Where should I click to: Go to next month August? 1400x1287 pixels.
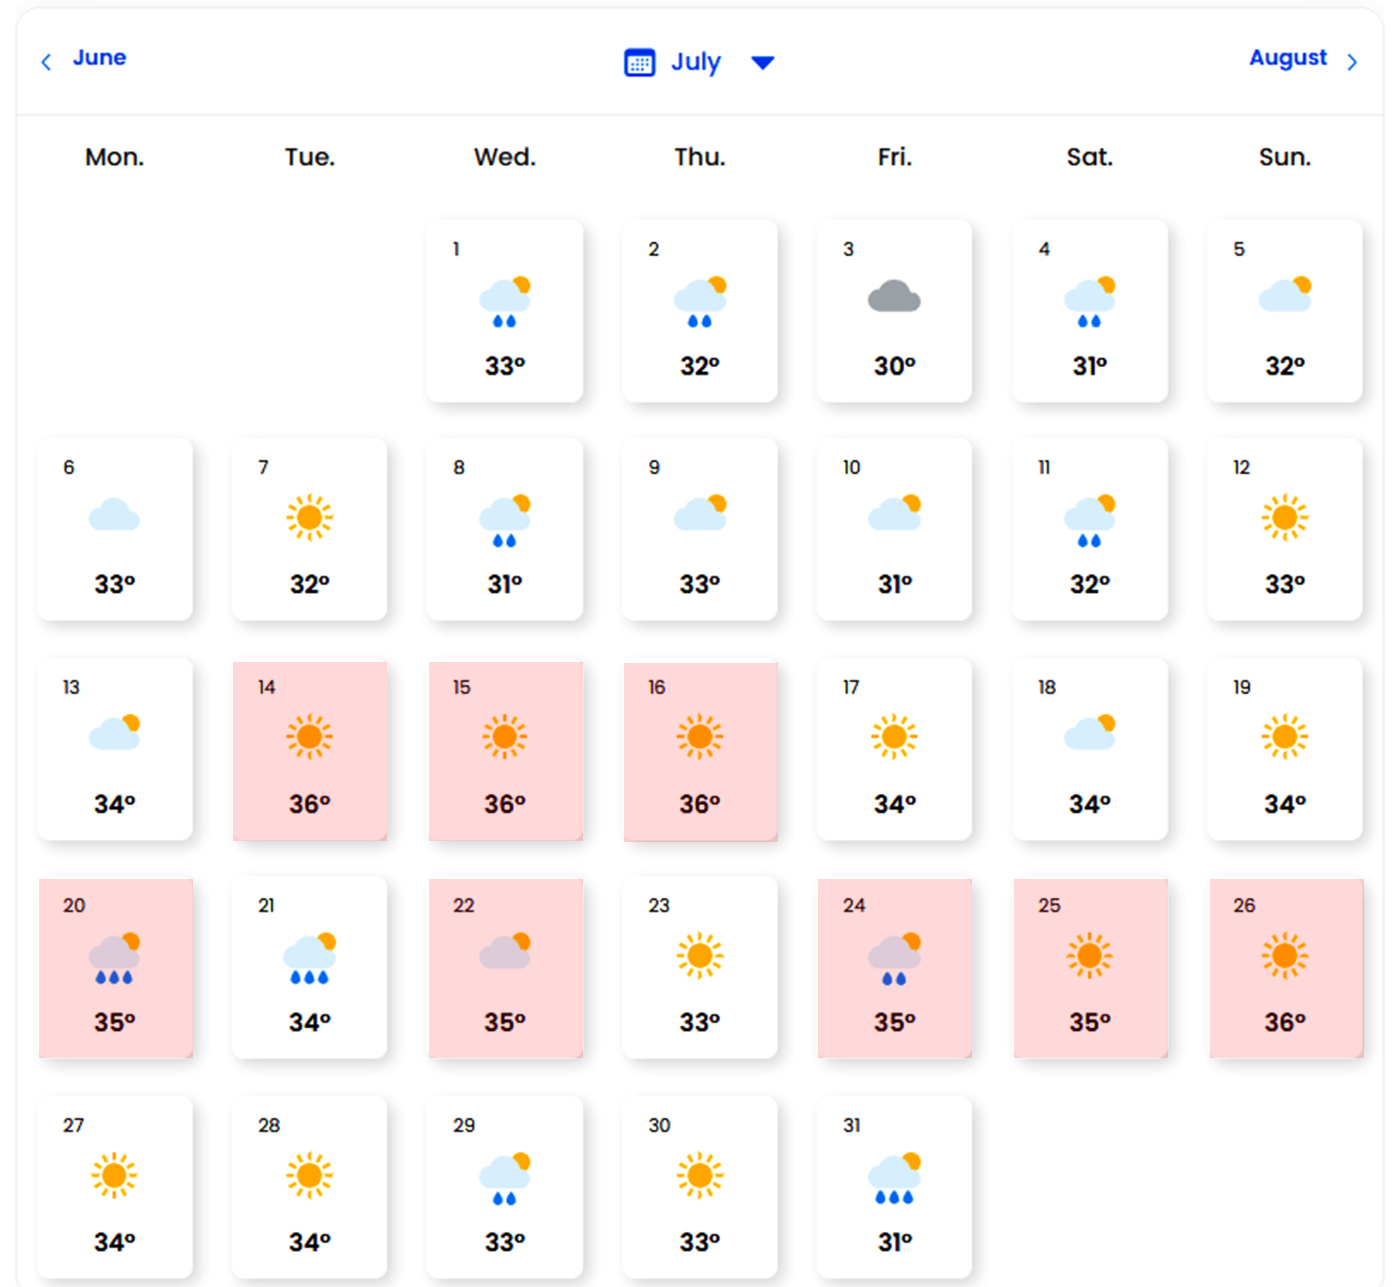1287,58
